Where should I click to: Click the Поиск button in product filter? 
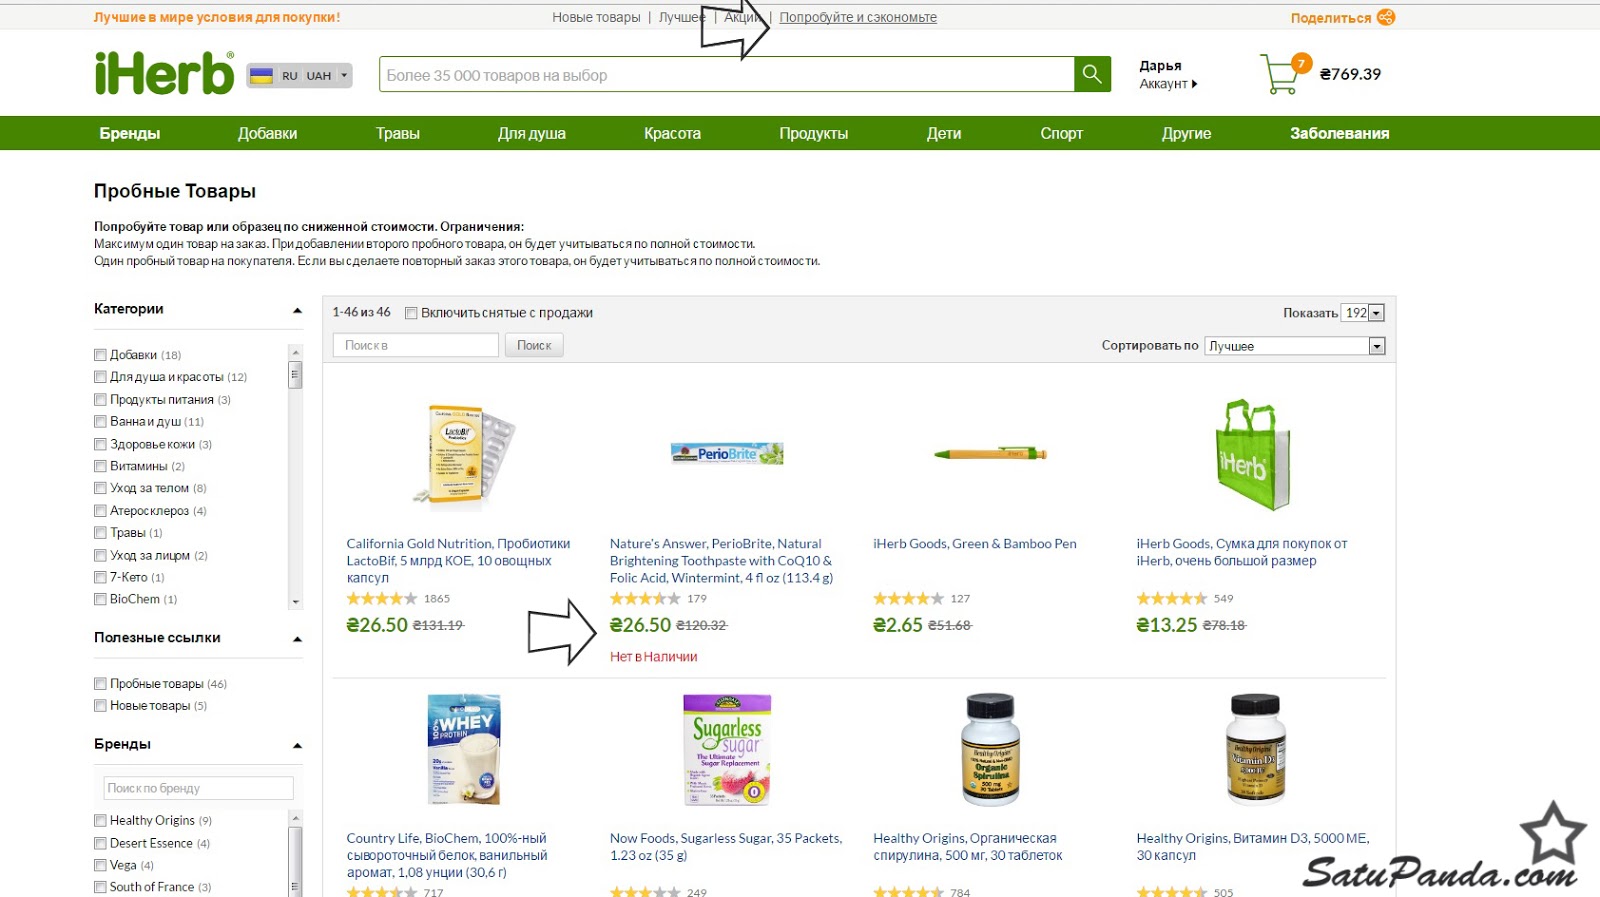pyautogui.click(x=534, y=345)
